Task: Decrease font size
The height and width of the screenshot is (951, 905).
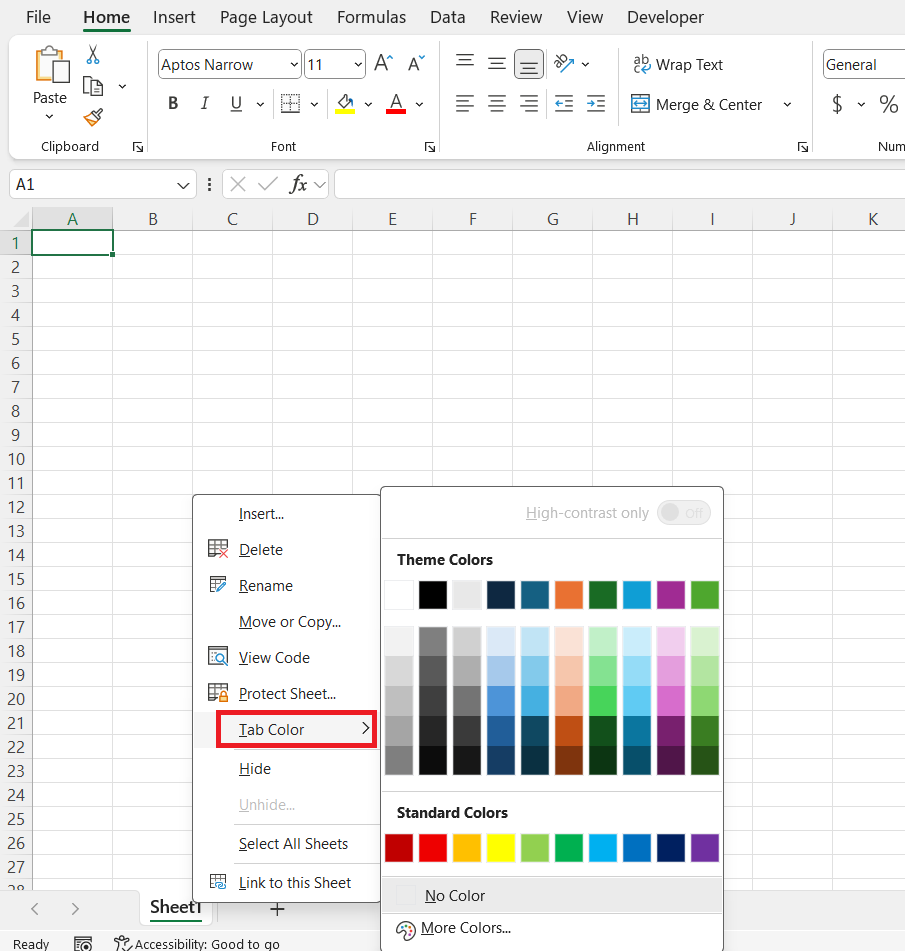Action: click(416, 63)
